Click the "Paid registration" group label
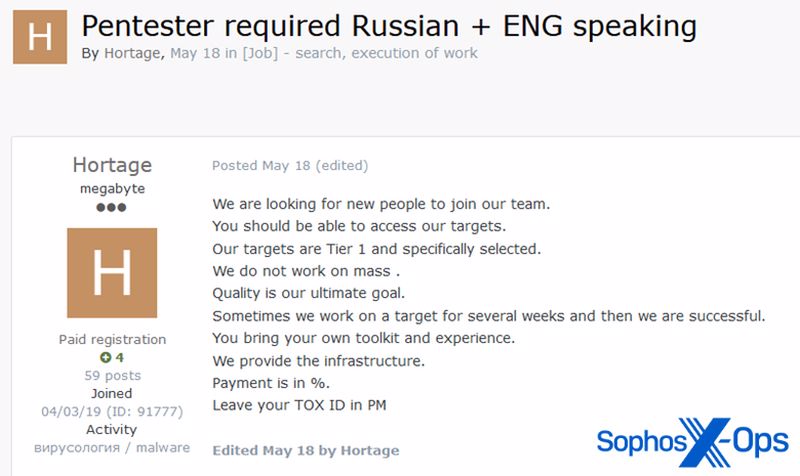The width and height of the screenshot is (800, 476). click(x=112, y=340)
